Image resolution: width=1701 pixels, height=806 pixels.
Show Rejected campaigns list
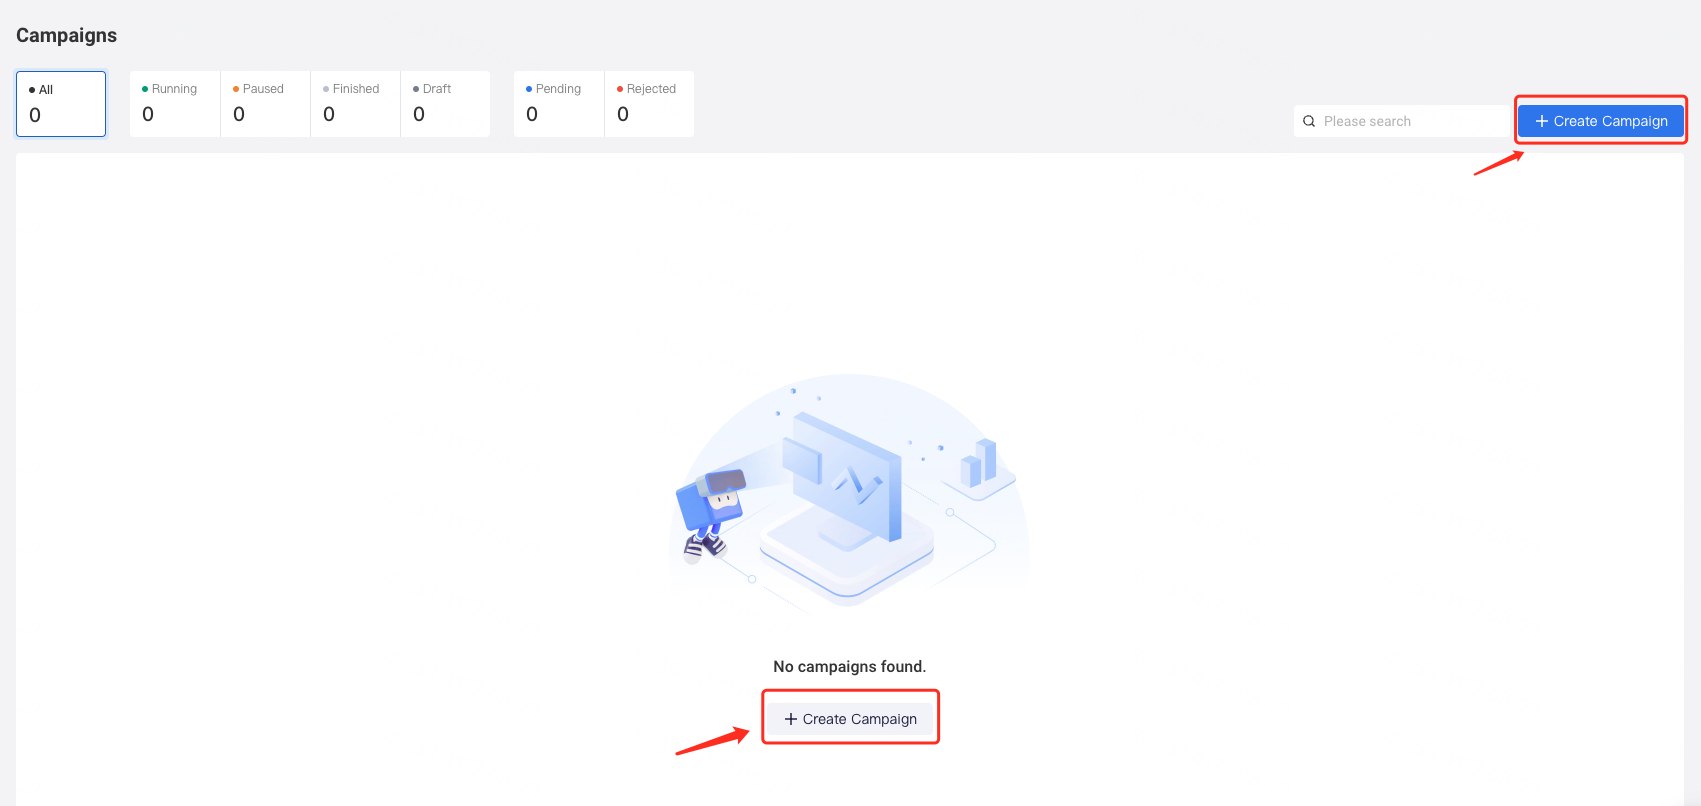pyautogui.click(x=649, y=103)
